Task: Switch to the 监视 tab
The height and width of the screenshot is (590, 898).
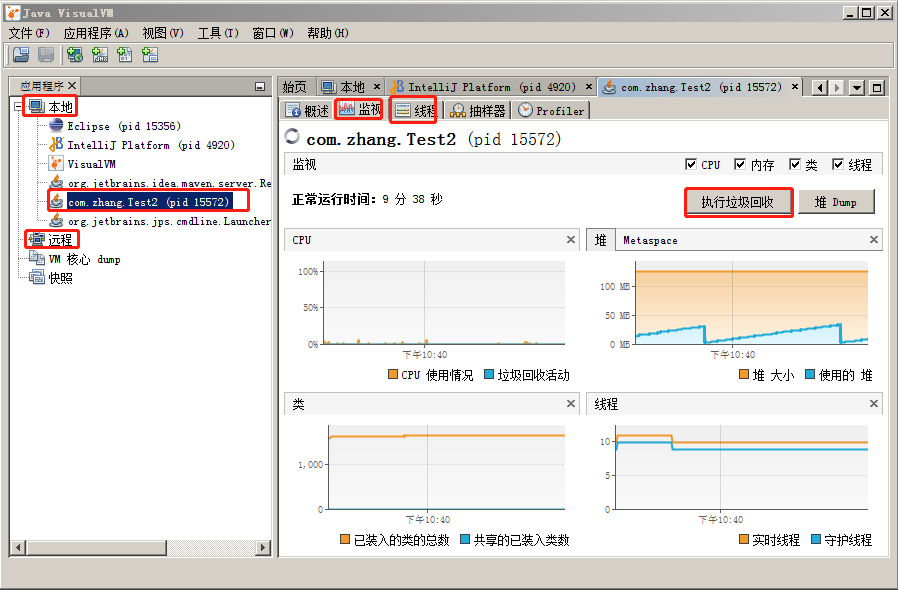Action: (360, 109)
